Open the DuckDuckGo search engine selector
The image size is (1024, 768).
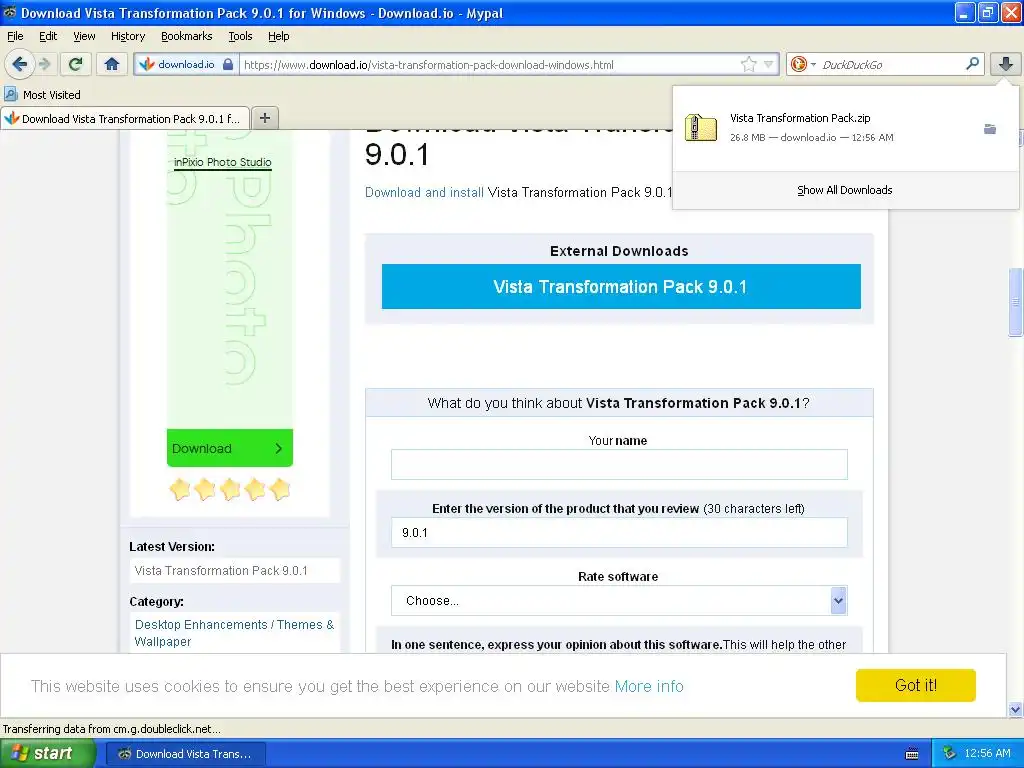click(803, 64)
